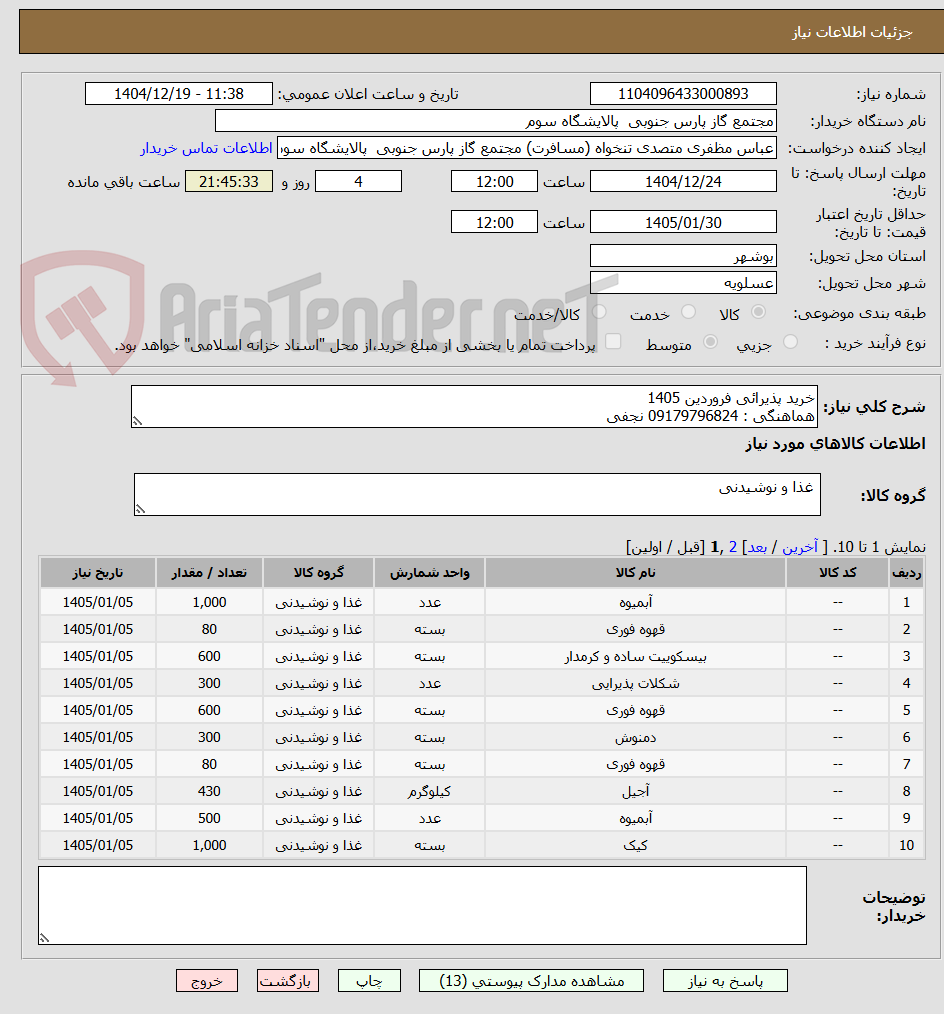Screen dimensions: 944x1014
Task: Click the نام کالا column header
Action: coord(636,573)
